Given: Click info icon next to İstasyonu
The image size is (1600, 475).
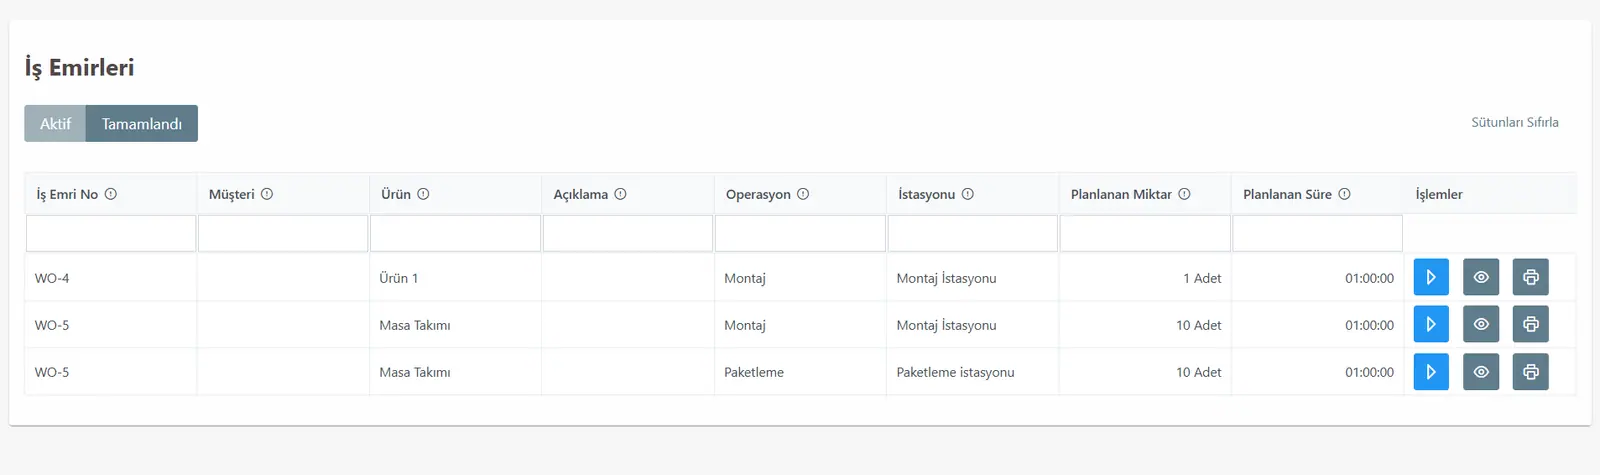Looking at the screenshot, I should click(x=967, y=194).
